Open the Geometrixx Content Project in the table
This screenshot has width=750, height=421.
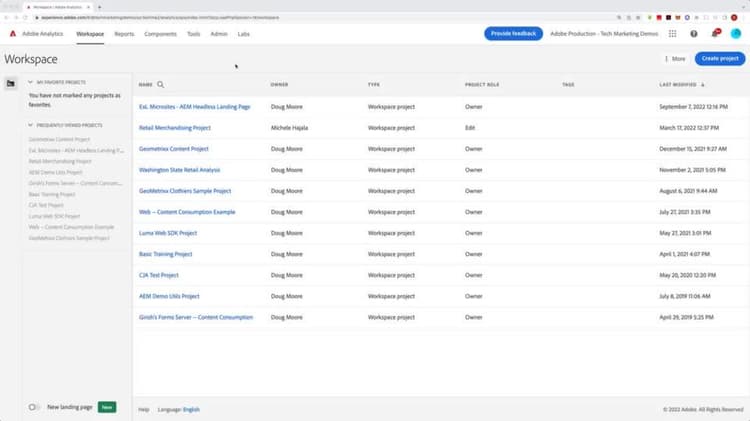point(174,149)
